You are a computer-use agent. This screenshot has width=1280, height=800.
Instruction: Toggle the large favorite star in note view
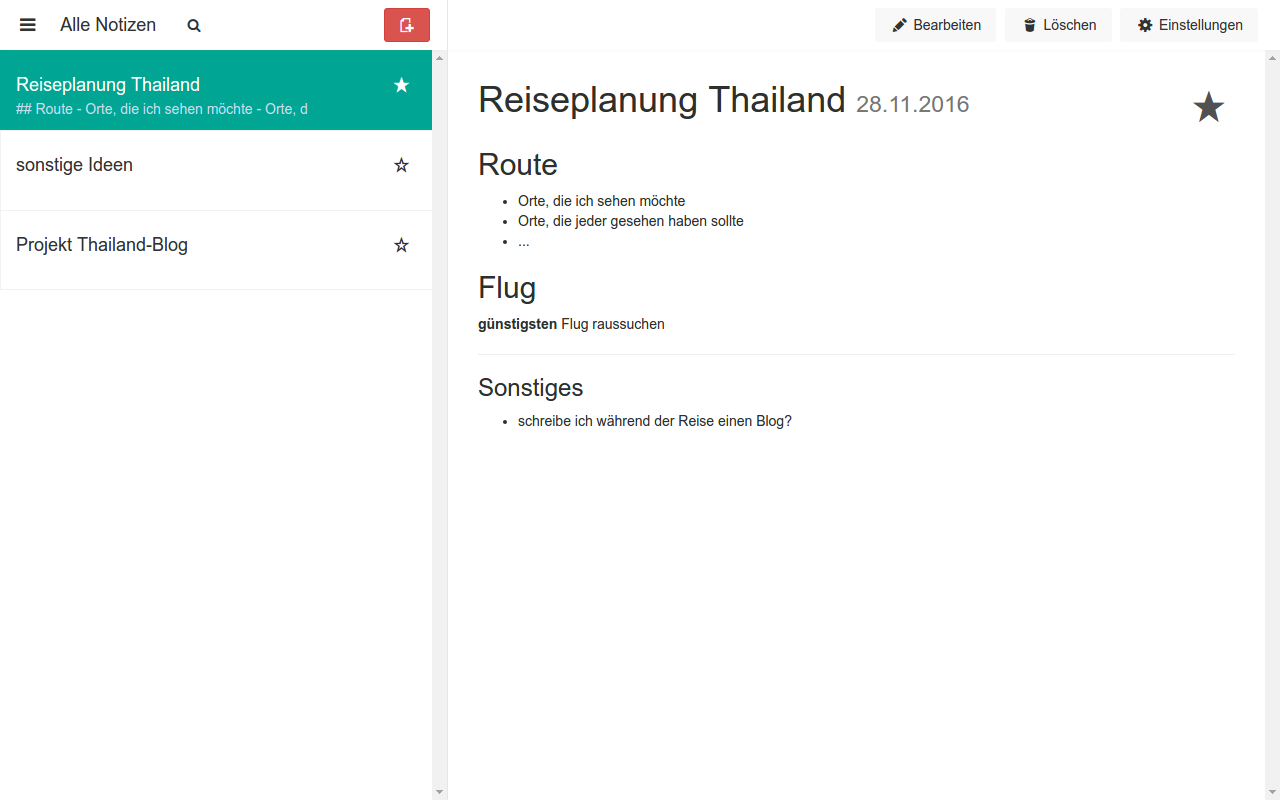tap(1209, 107)
